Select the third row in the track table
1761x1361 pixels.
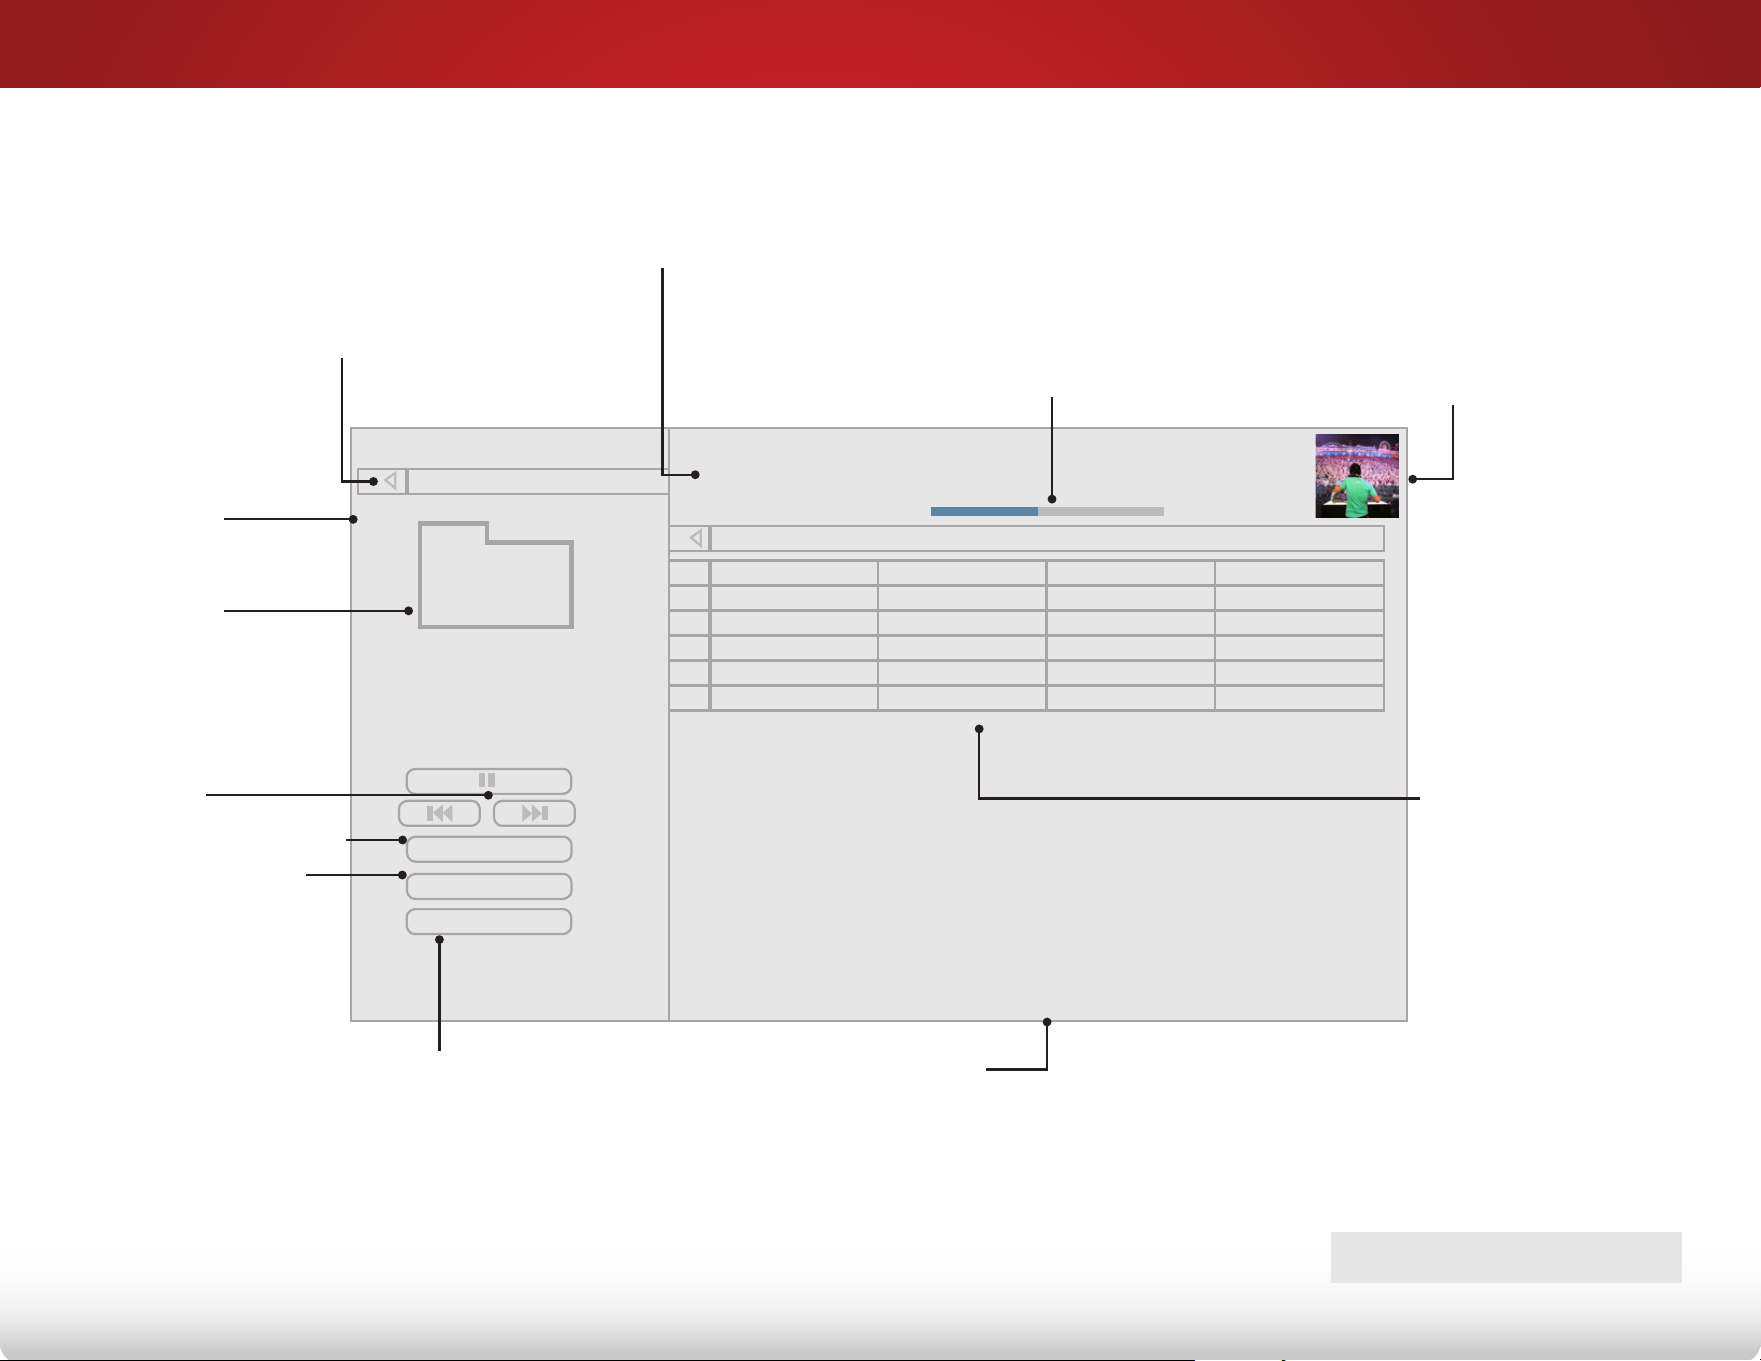(x=1026, y=623)
